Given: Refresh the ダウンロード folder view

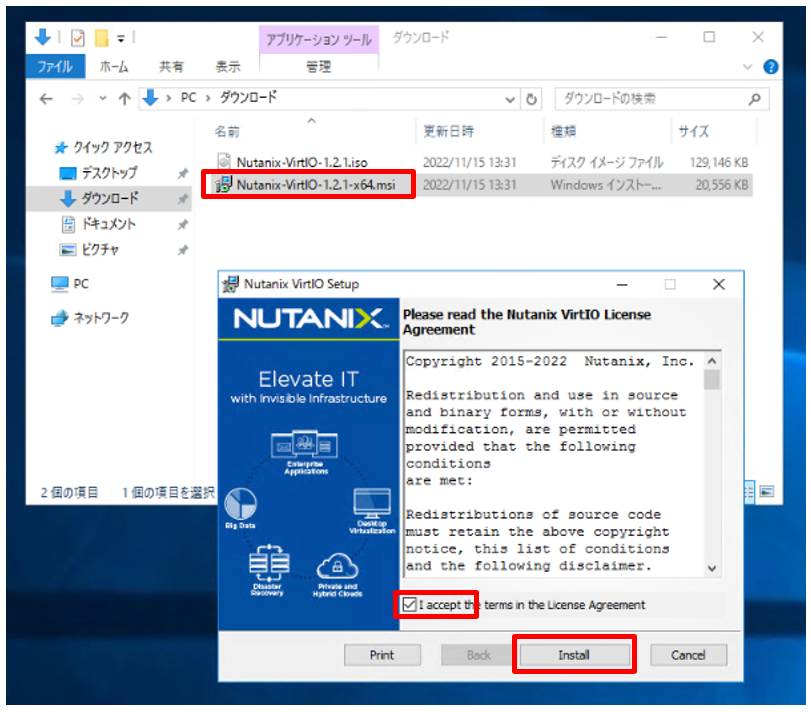Looking at the screenshot, I should pos(531,99).
